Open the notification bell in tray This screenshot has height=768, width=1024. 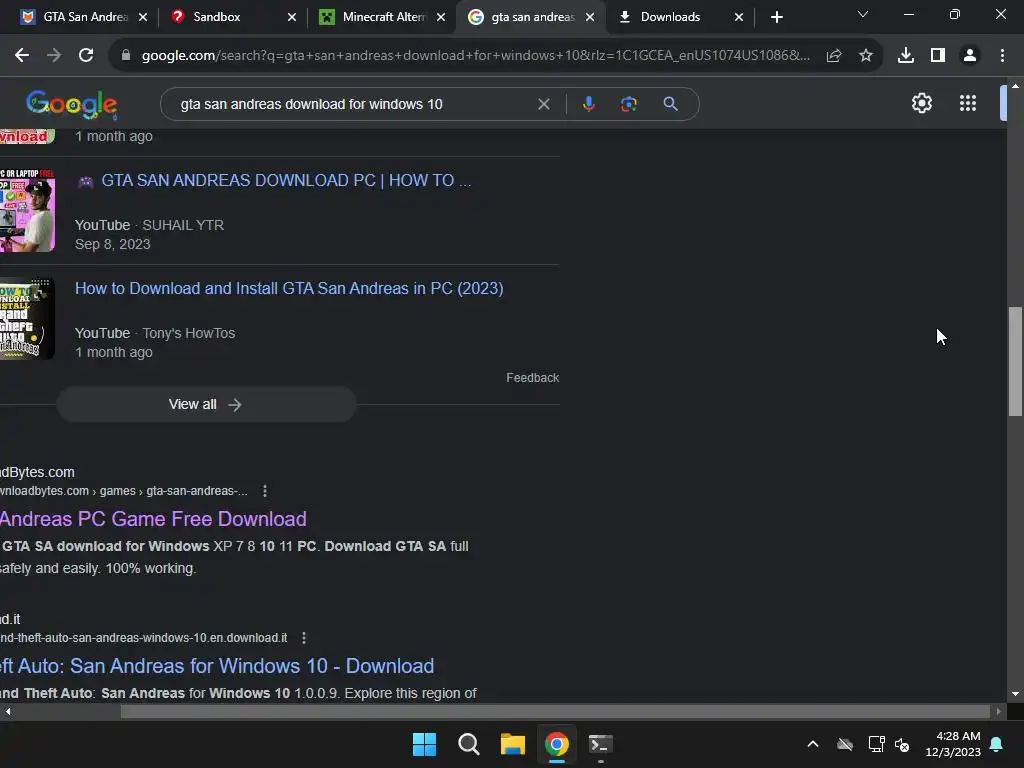[997, 744]
